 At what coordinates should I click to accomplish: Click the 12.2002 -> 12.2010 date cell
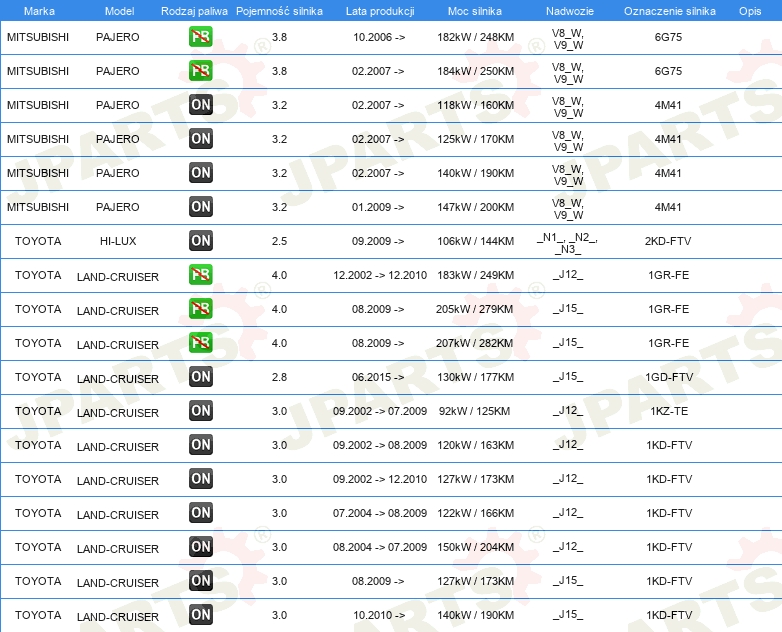tap(380, 275)
